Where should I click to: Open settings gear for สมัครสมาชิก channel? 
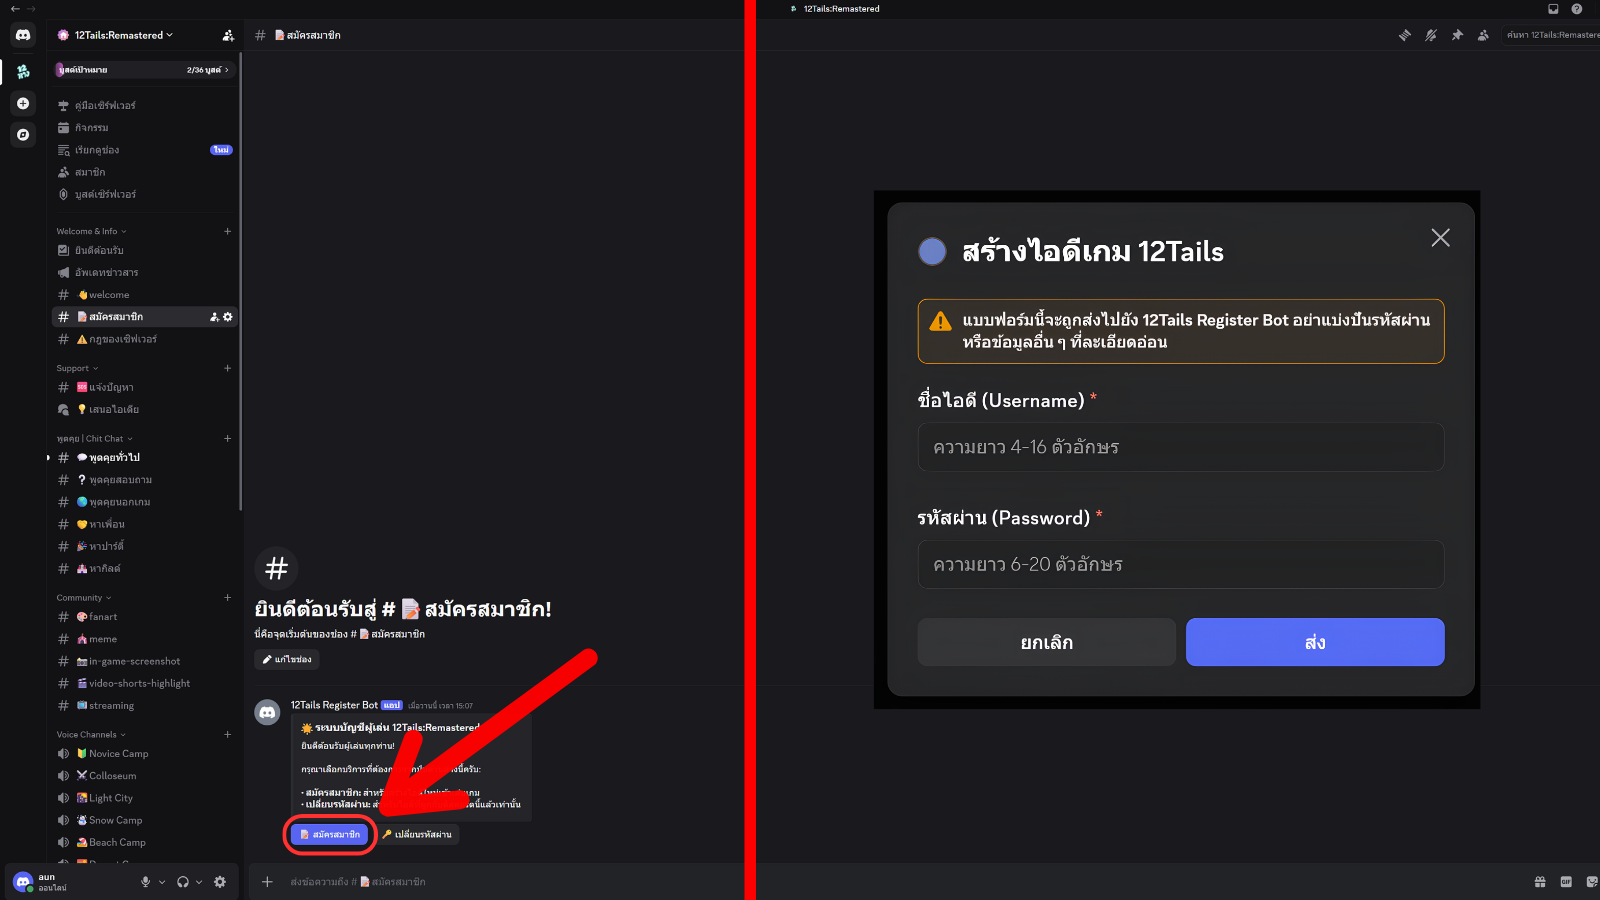click(x=228, y=317)
